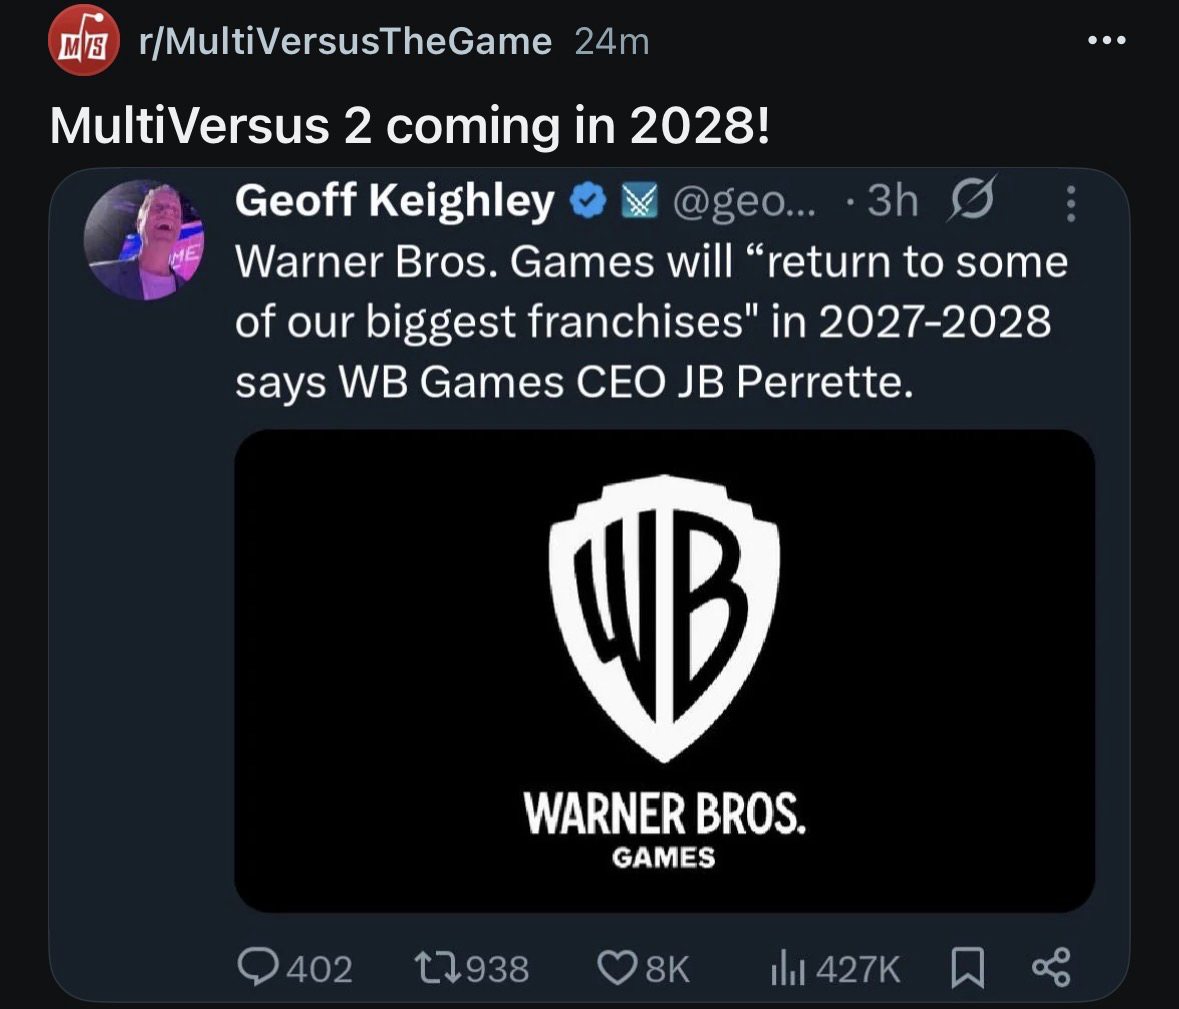Click the 3h tweet timestamp
The width and height of the screenshot is (1179, 1009).
(x=892, y=203)
